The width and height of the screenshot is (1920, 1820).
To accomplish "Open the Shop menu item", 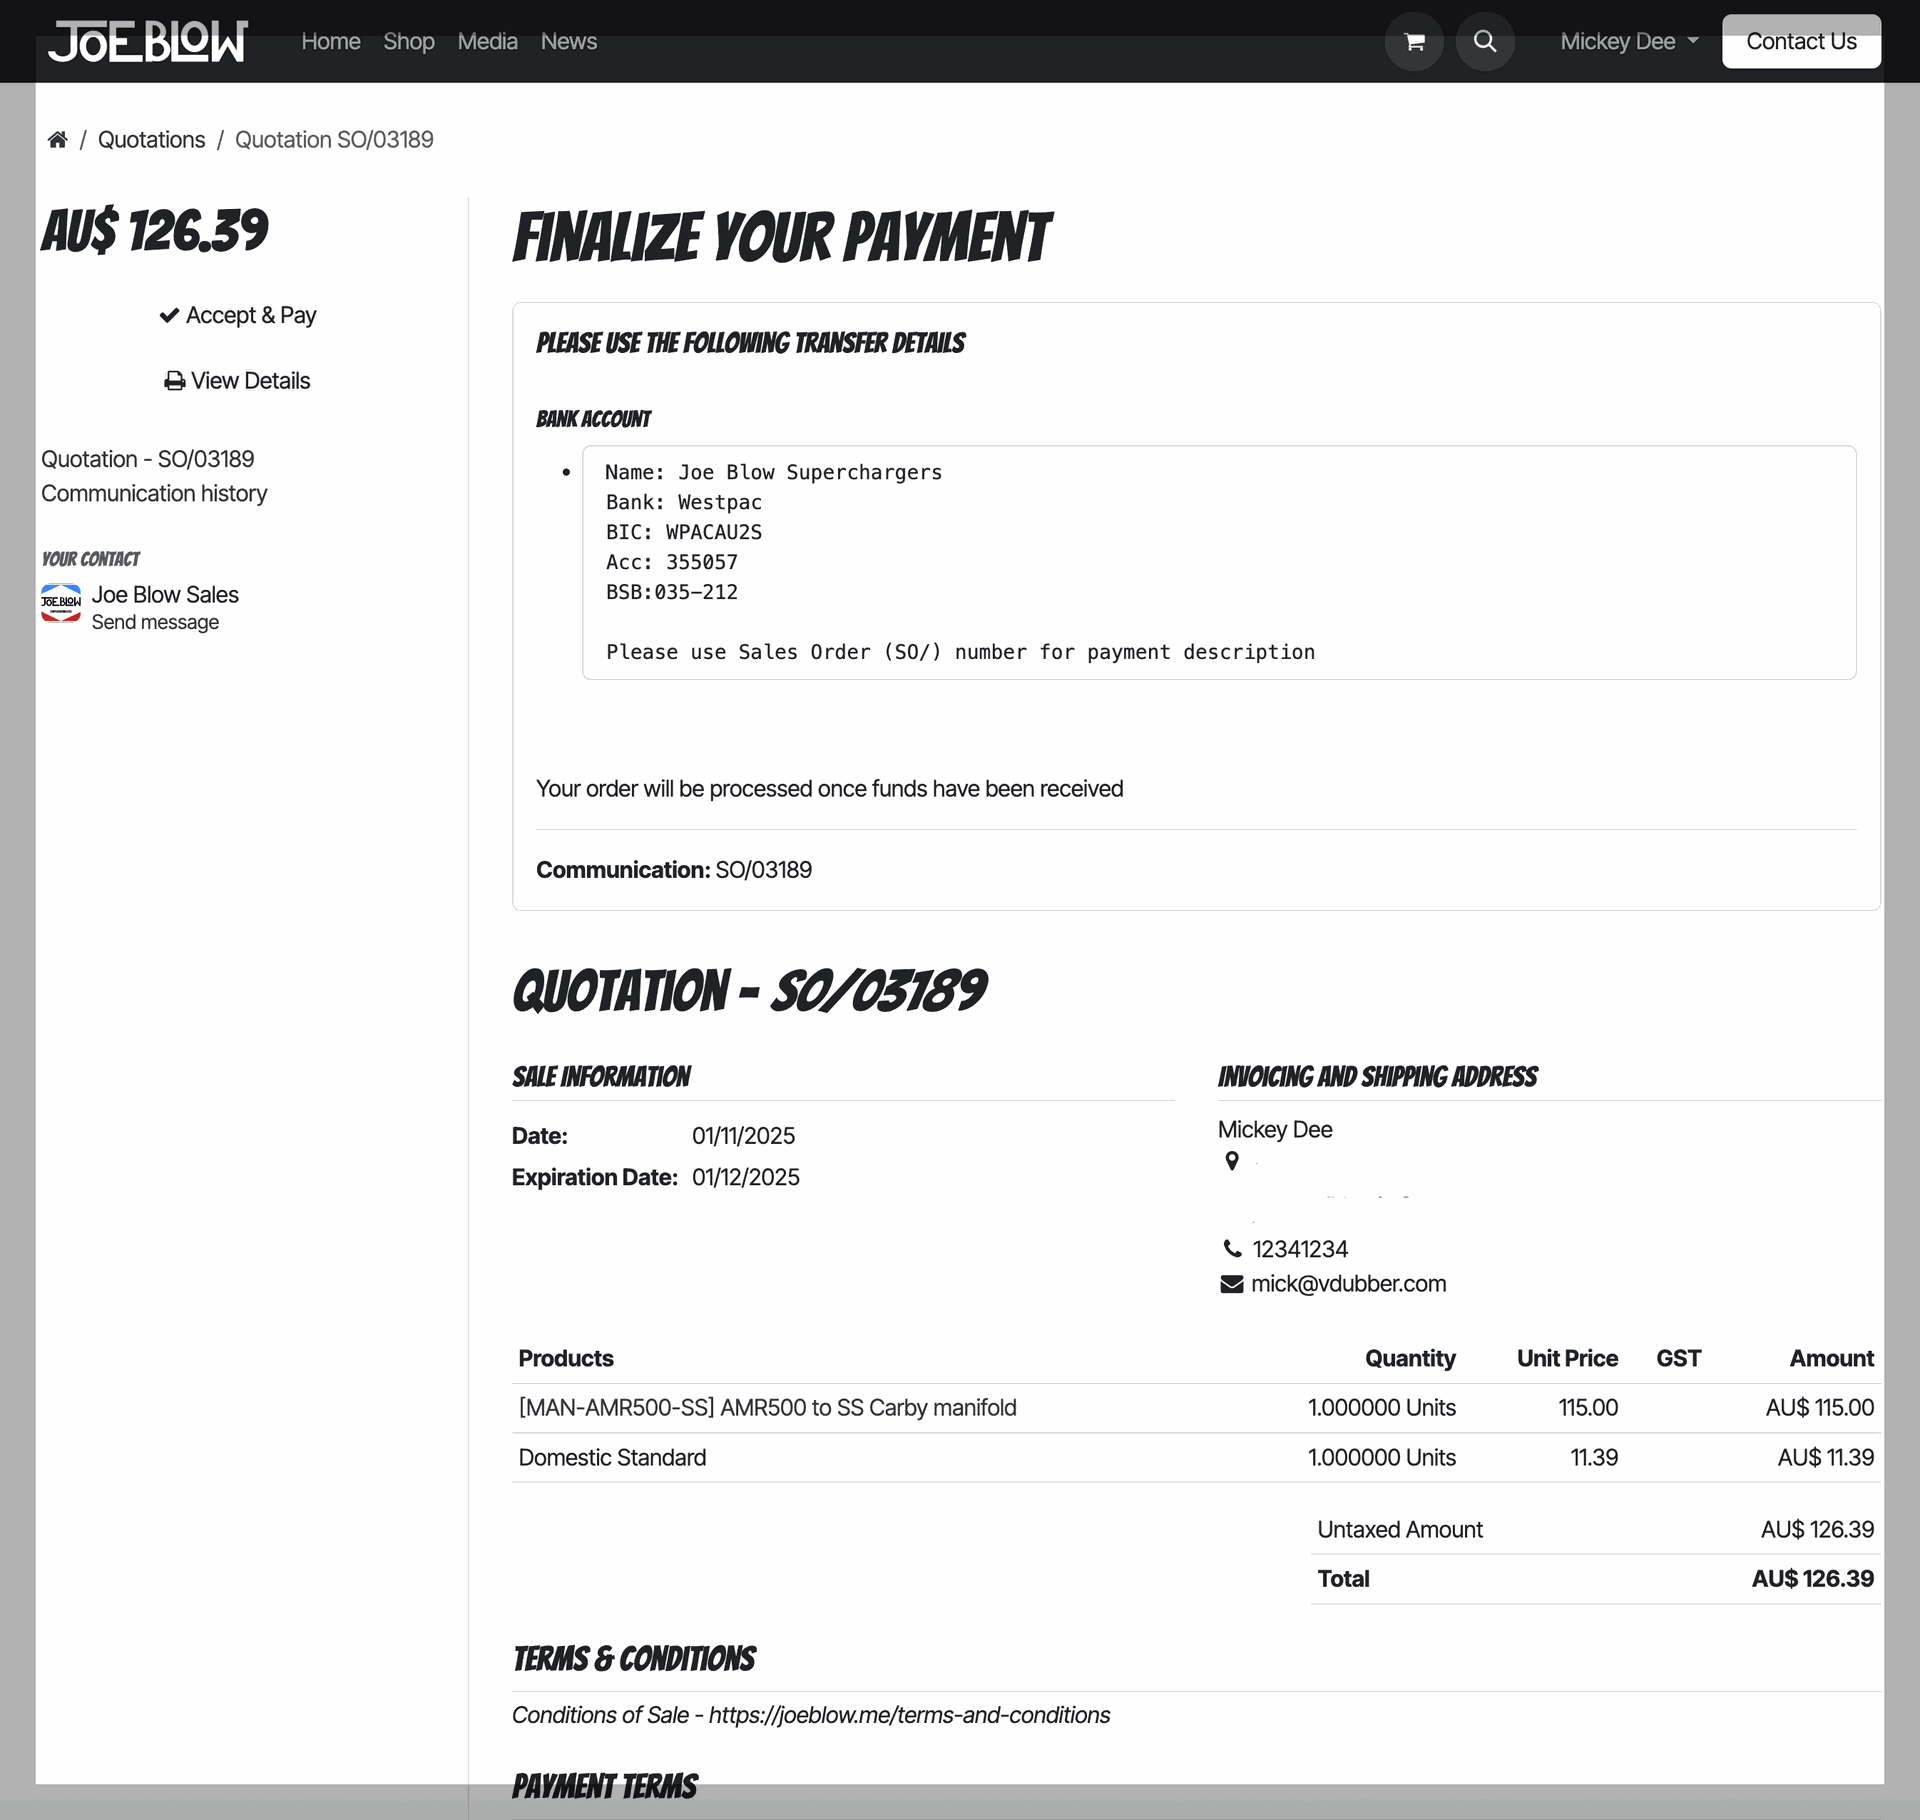I will (x=408, y=42).
